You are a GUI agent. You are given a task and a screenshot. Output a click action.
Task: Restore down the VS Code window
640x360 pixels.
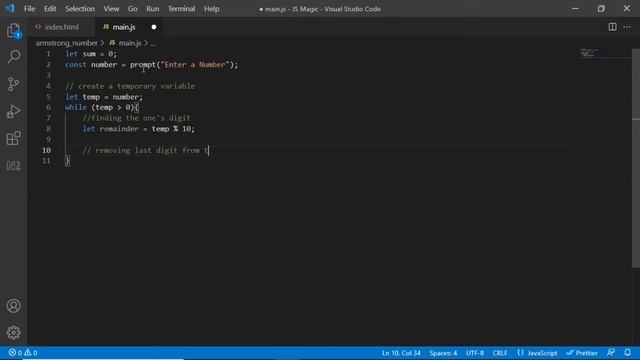pos(601,9)
